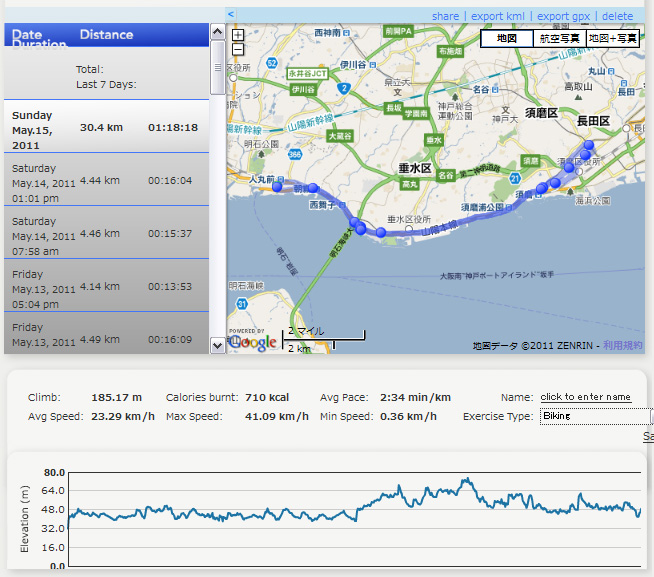
Task: Zoom out the map with minus button
Action: (x=238, y=50)
